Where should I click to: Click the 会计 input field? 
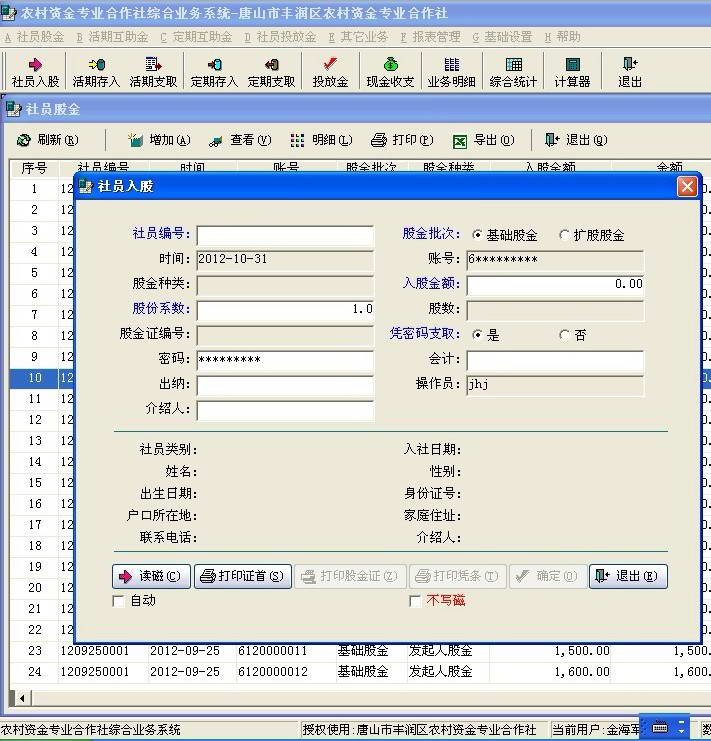[555, 360]
